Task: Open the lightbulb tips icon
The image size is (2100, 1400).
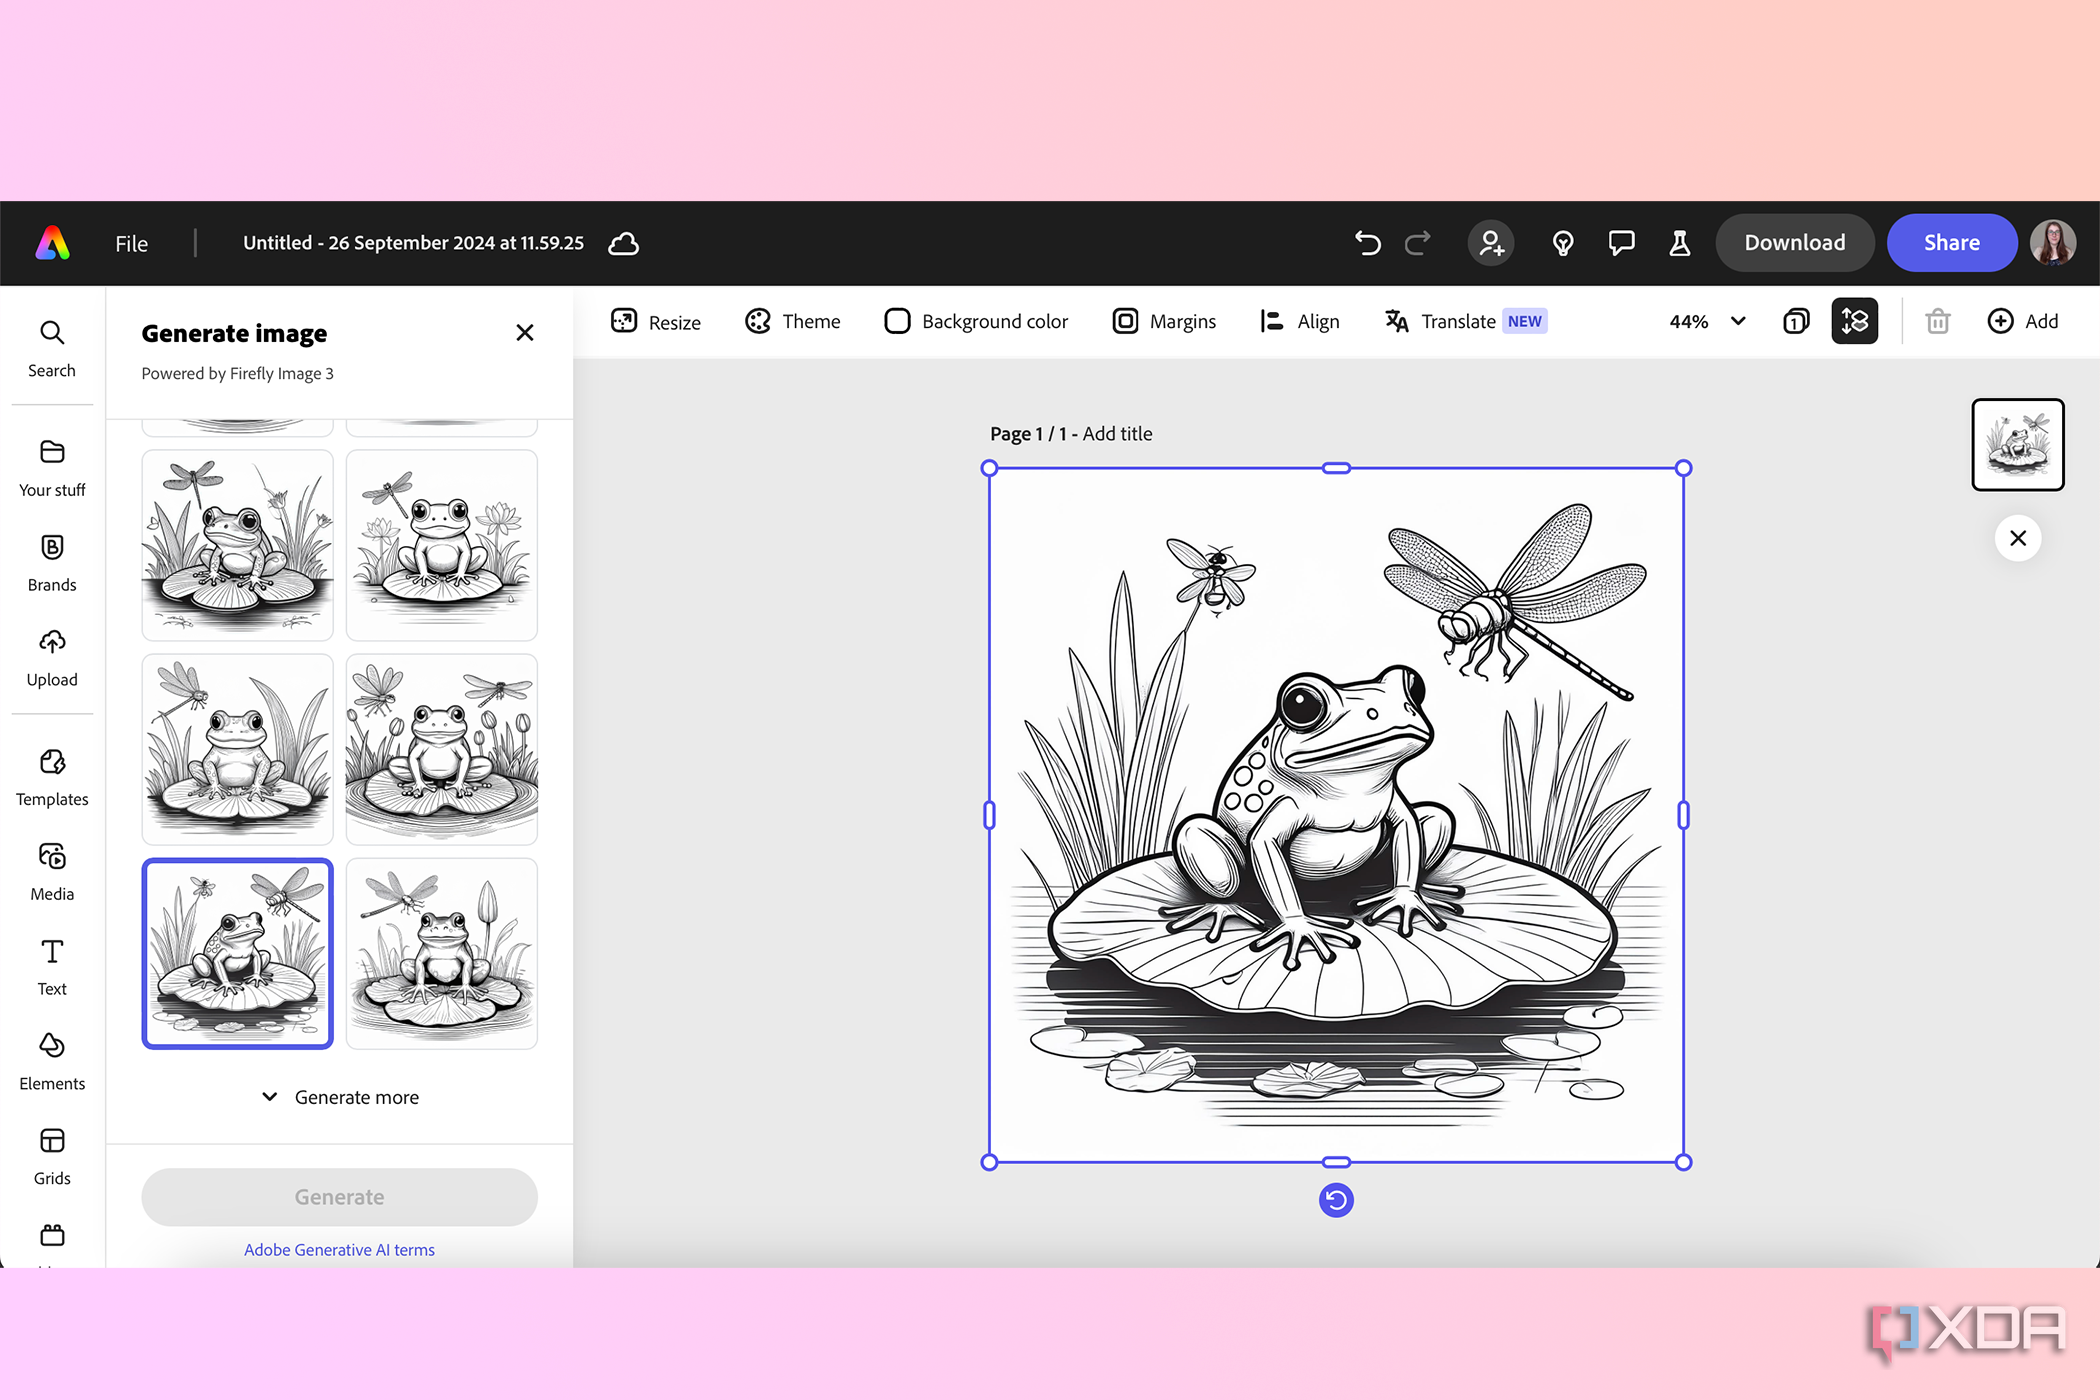Action: (x=1563, y=243)
